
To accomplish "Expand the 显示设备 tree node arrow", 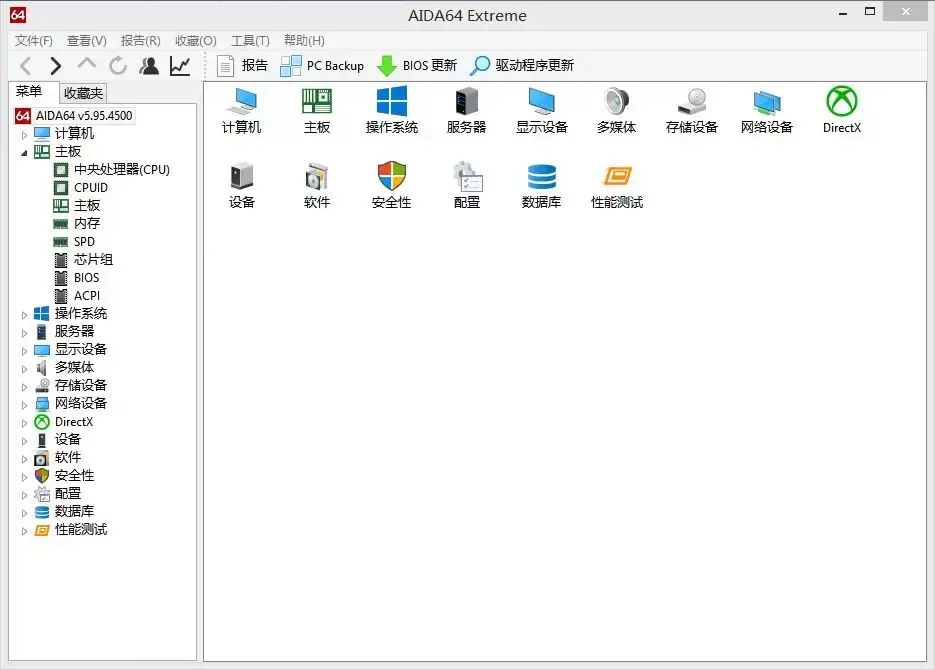I will [x=24, y=350].
